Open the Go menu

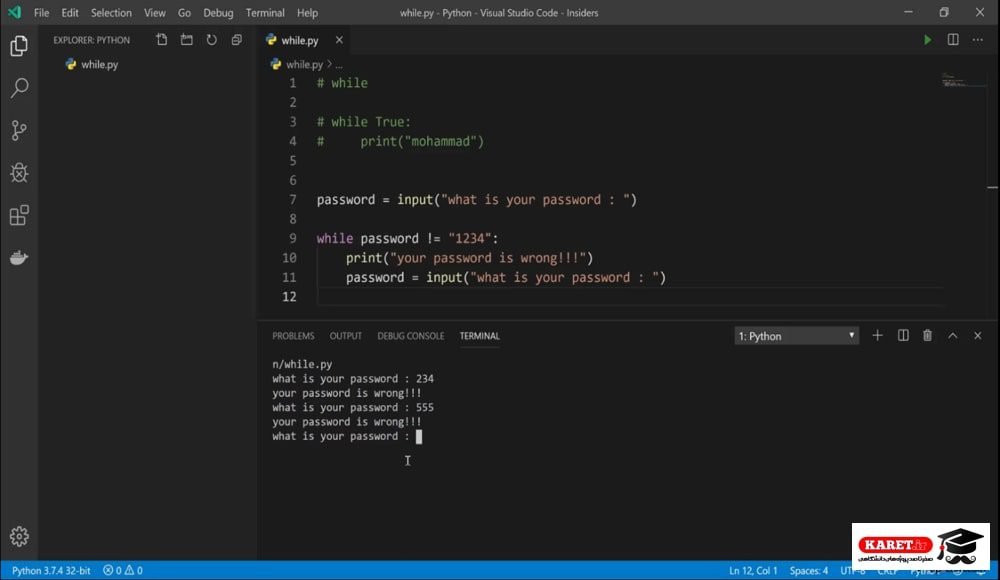[x=184, y=13]
